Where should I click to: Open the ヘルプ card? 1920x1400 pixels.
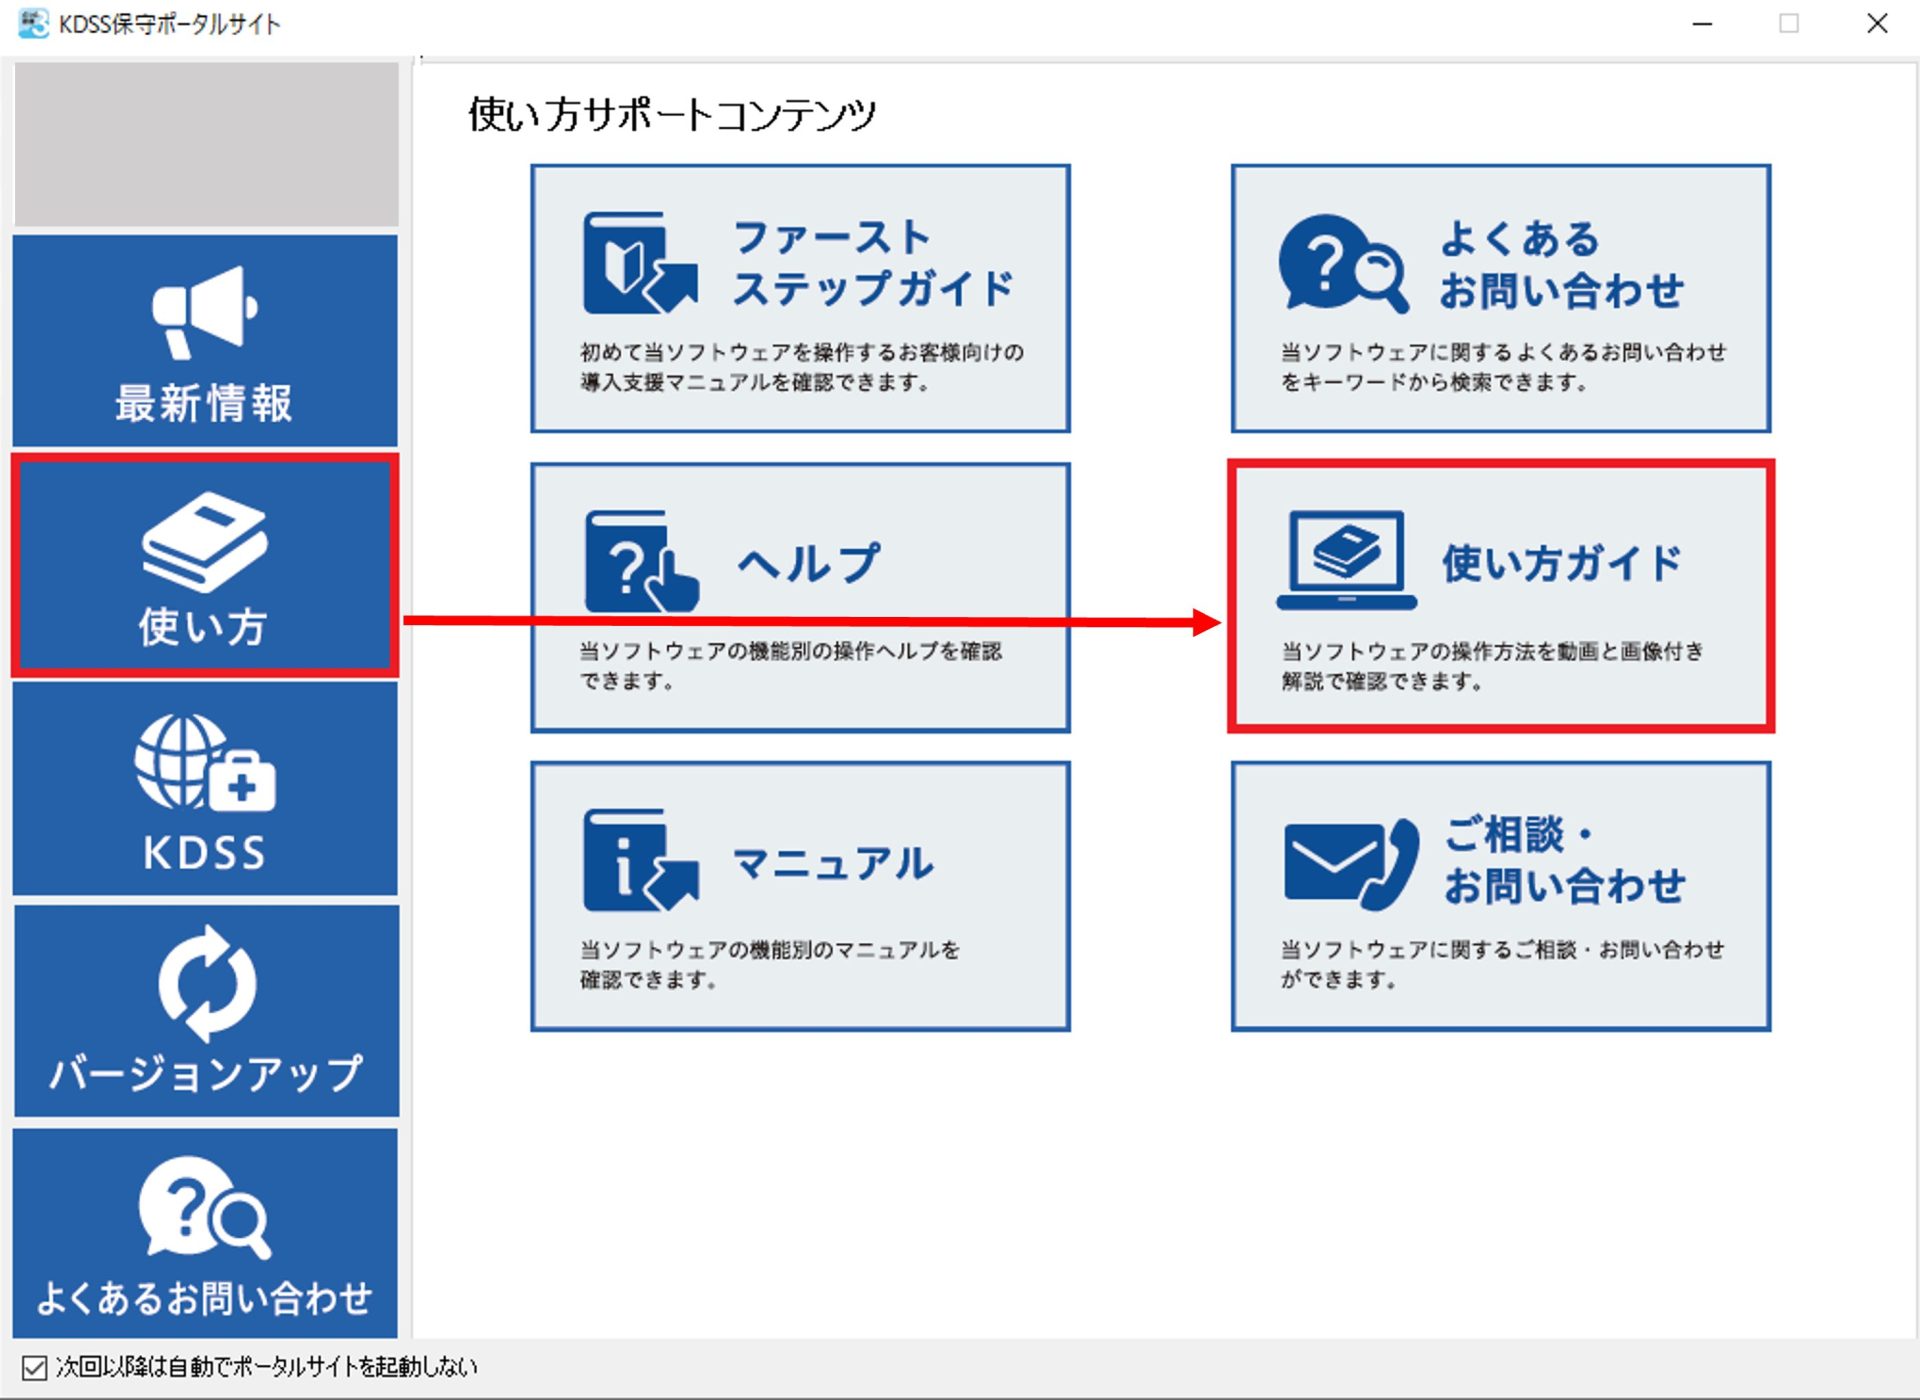(x=800, y=595)
